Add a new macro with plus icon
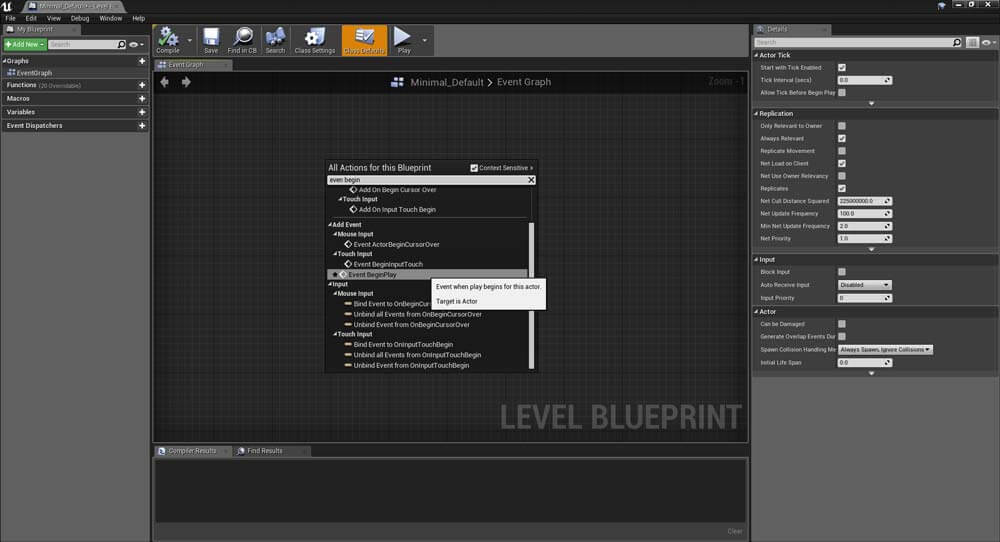This screenshot has height=542, width=1000. (142, 99)
